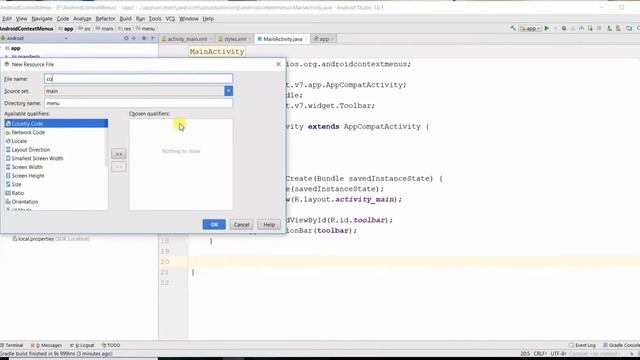Open the Source set dropdown arrow
The height and width of the screenshot is (360, 640).
(229, 91)
